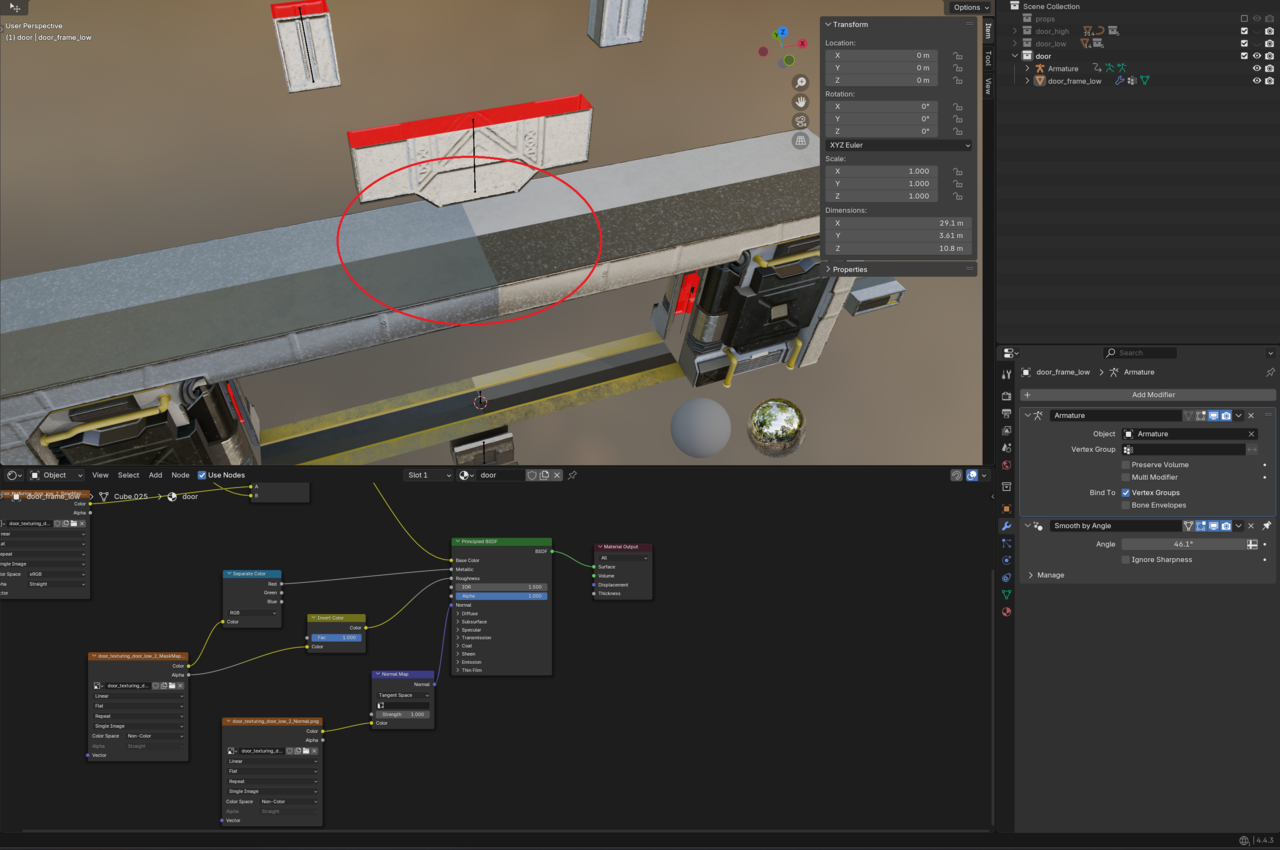Toggle camera view in the viewport
The height and width of the screenshot is (850, 1280).
[801, 121]
